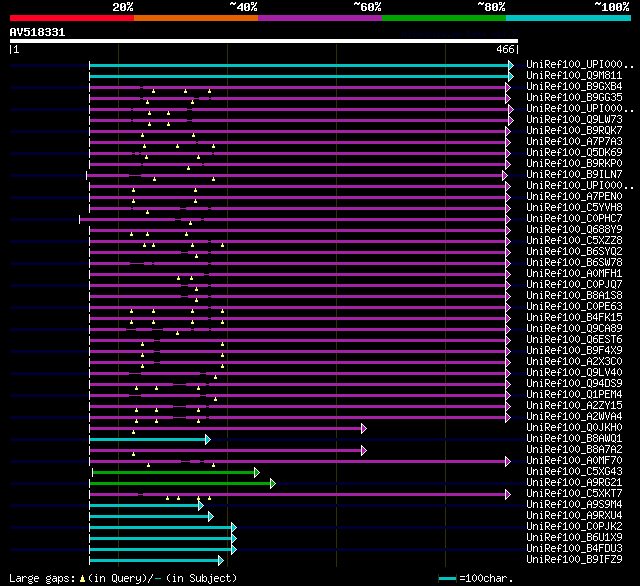640x586 pixels.
Task: Select the UniRef100_C0PJQ7 label
Action: pyautogui.click(x=574, y=285)
